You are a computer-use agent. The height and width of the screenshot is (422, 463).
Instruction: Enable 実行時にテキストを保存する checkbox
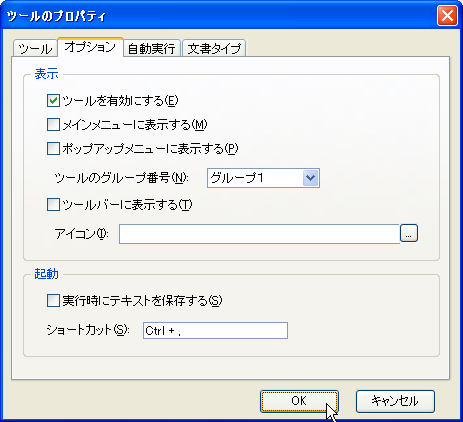coord(53,301)
